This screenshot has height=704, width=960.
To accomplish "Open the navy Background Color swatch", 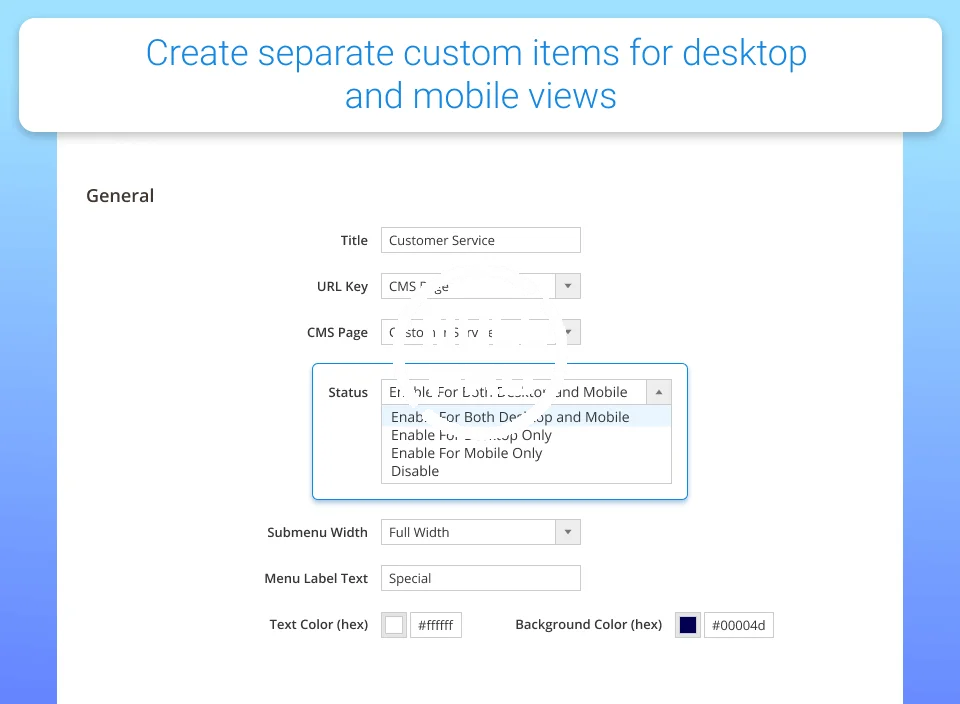I will click(688, 625).
